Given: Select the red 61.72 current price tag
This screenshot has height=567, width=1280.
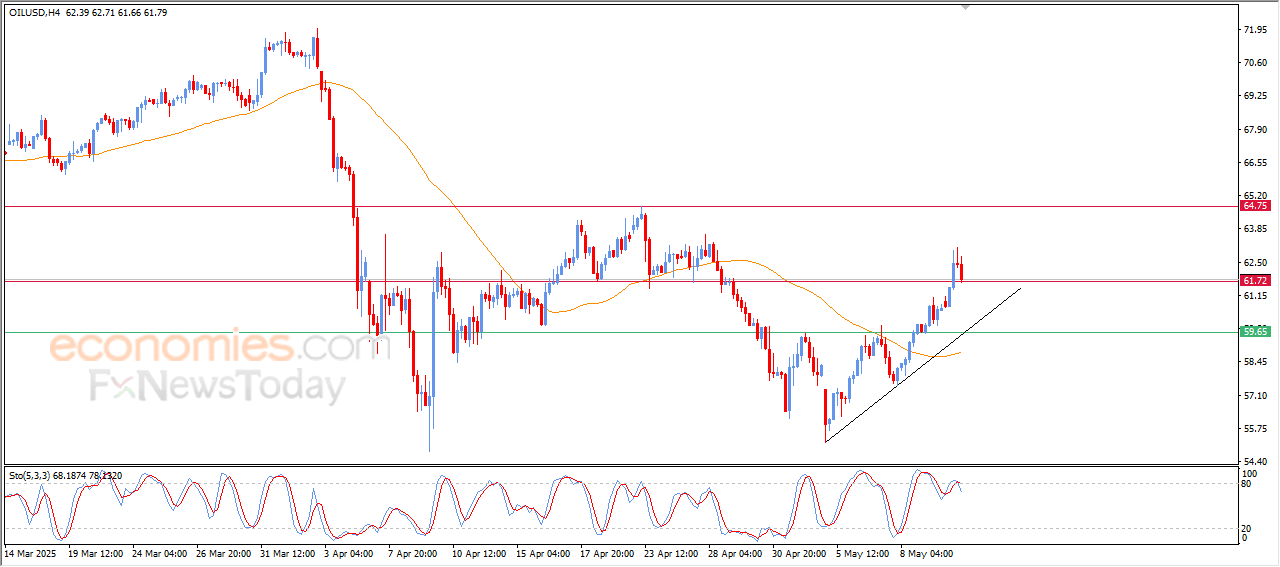Looking at the screenshot, I should [1254, 281].
